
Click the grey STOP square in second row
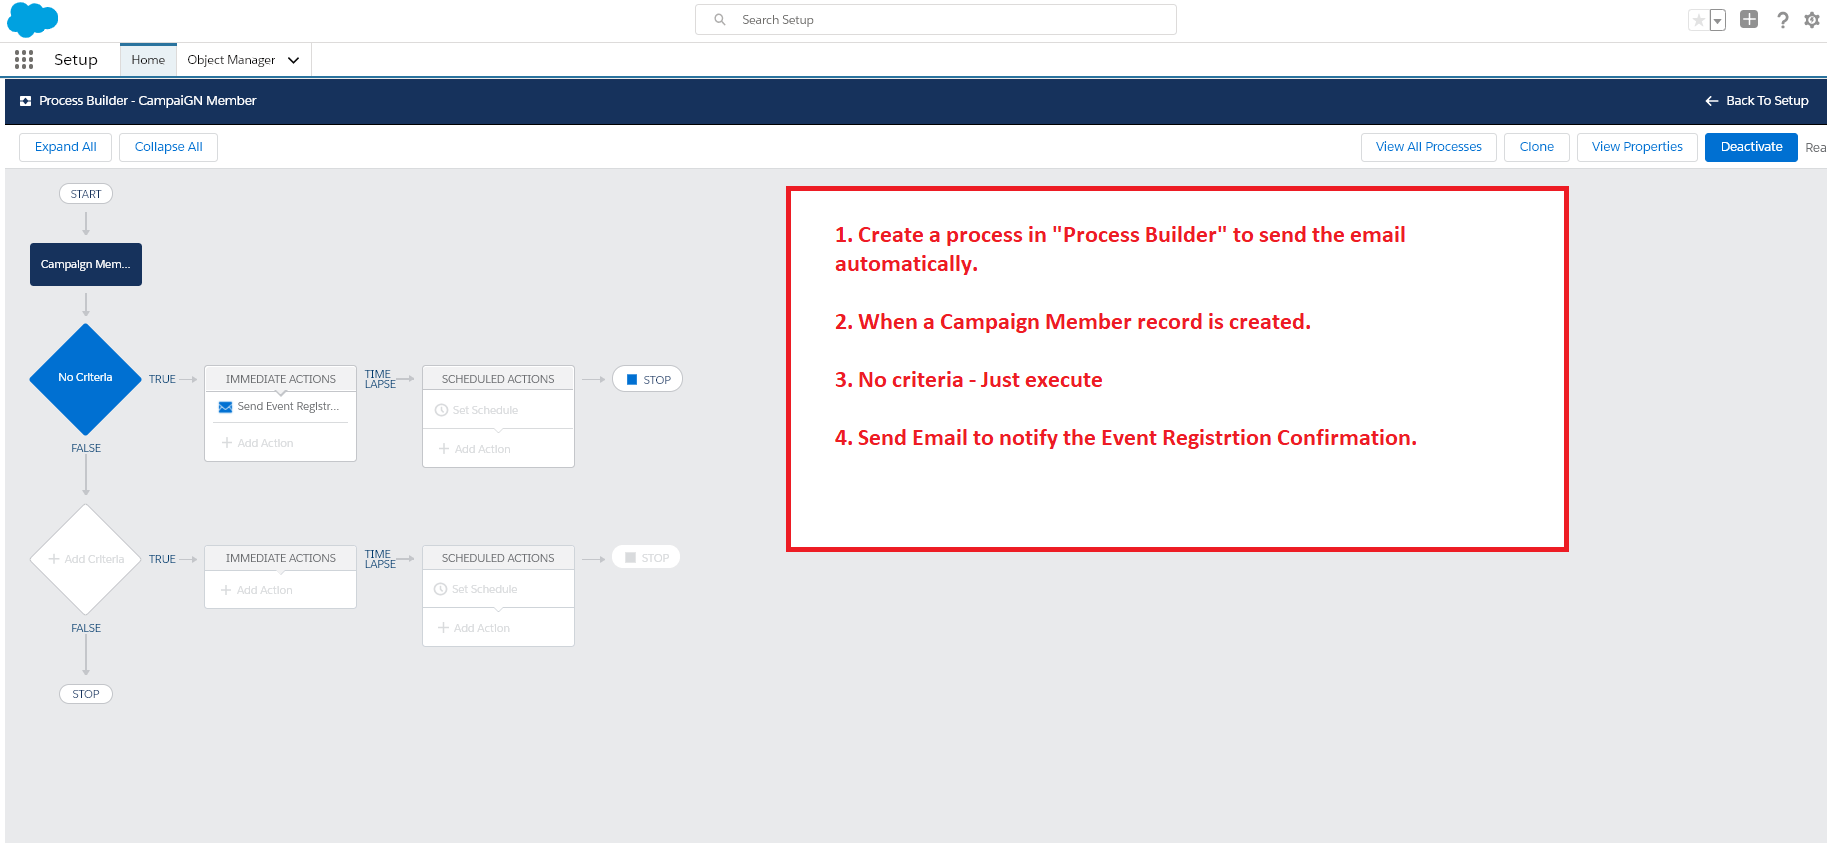[x=630, y=558]
